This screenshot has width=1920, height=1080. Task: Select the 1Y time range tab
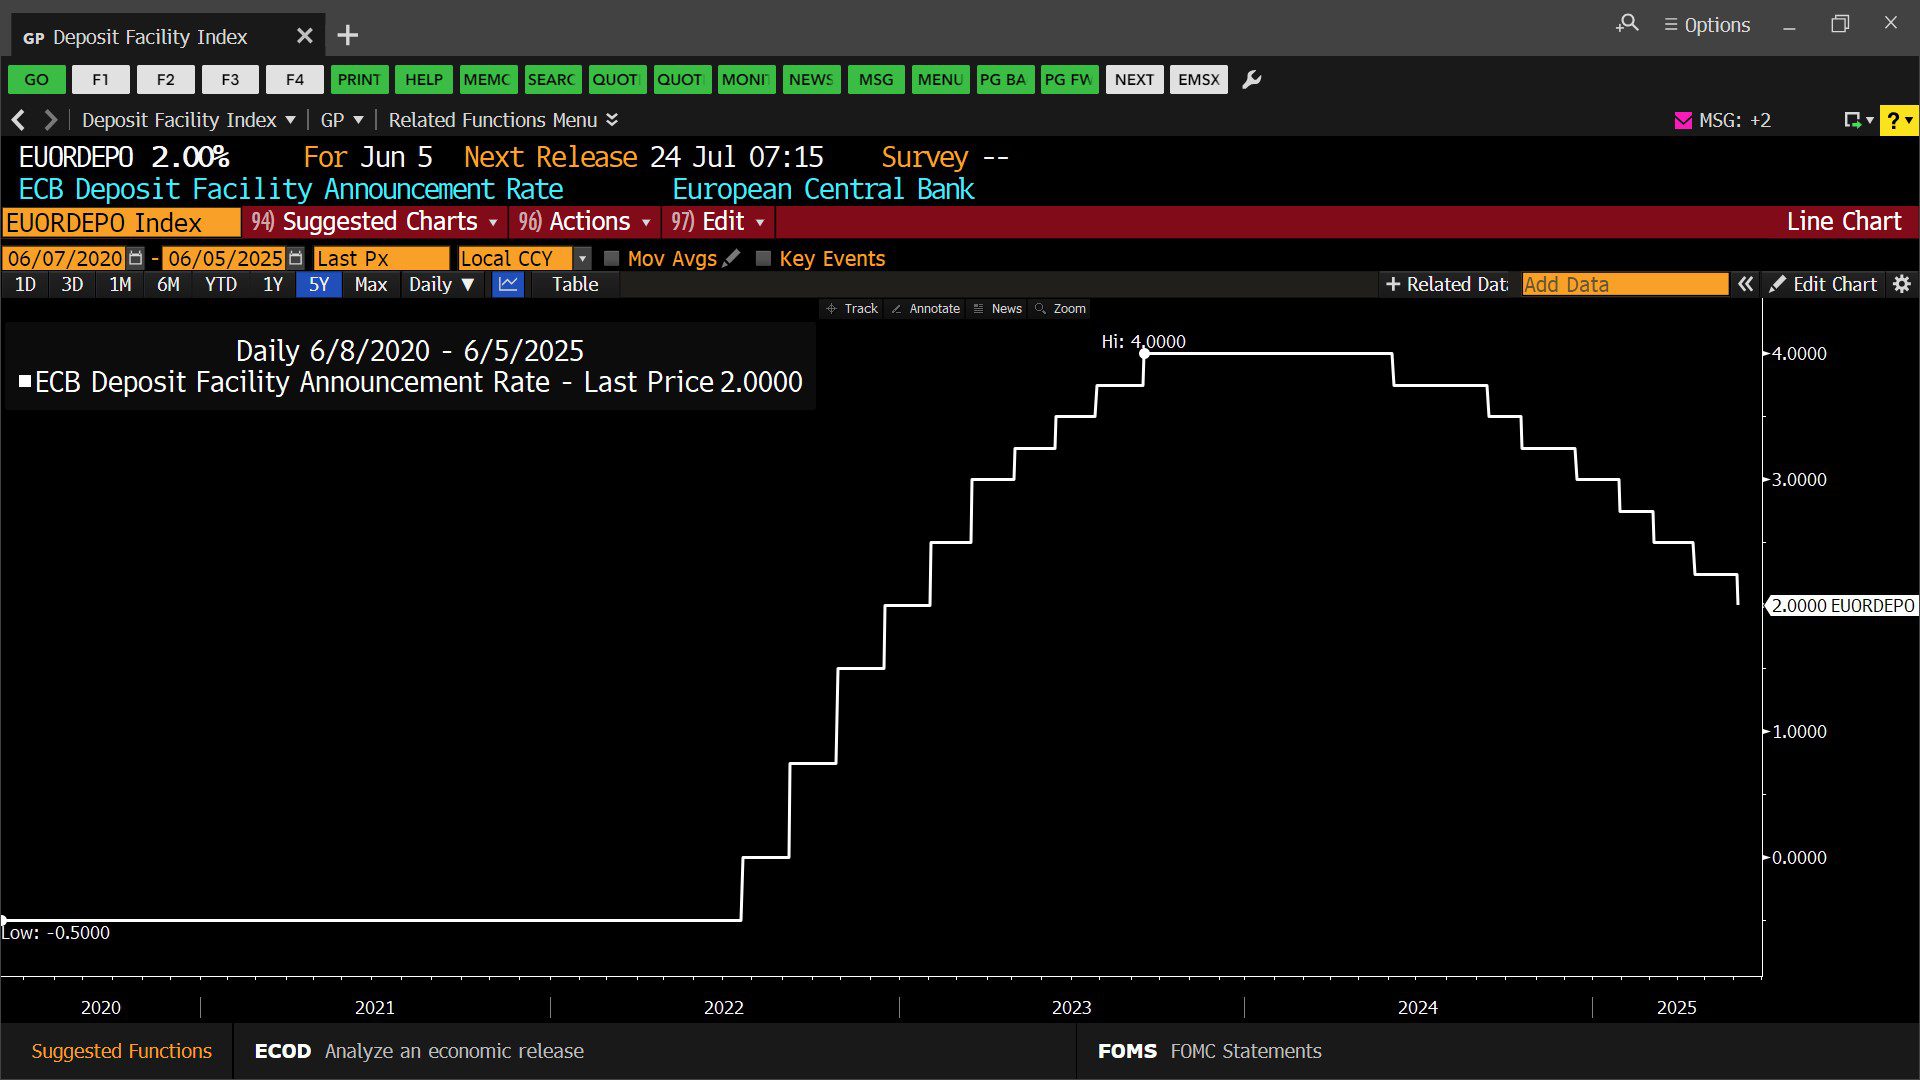click(x=272, y=284)
